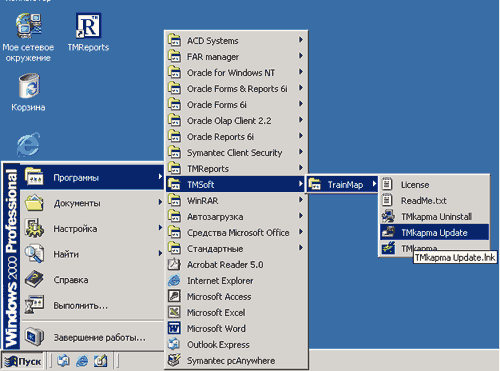Launch the Internet Explorer desktop icon
The height and width of the screenshot is (371, 500).
pos(28,145)
